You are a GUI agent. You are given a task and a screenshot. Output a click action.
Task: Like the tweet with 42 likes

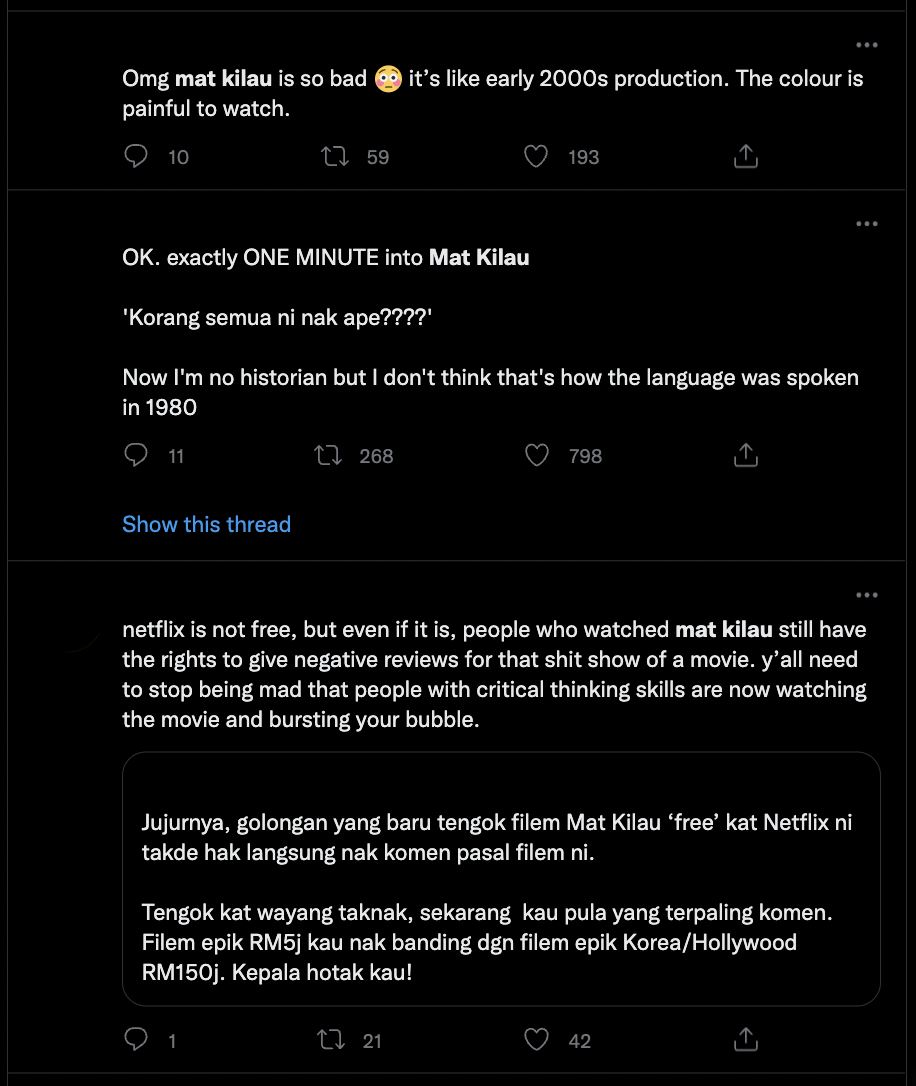[537, 1041]
